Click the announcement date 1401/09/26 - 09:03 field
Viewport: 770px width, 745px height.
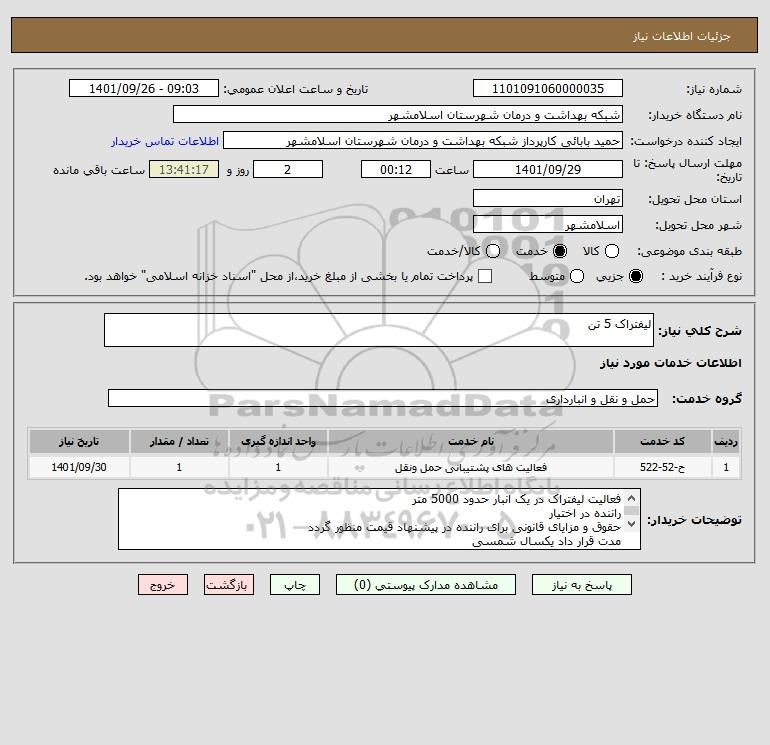point(144,88)
